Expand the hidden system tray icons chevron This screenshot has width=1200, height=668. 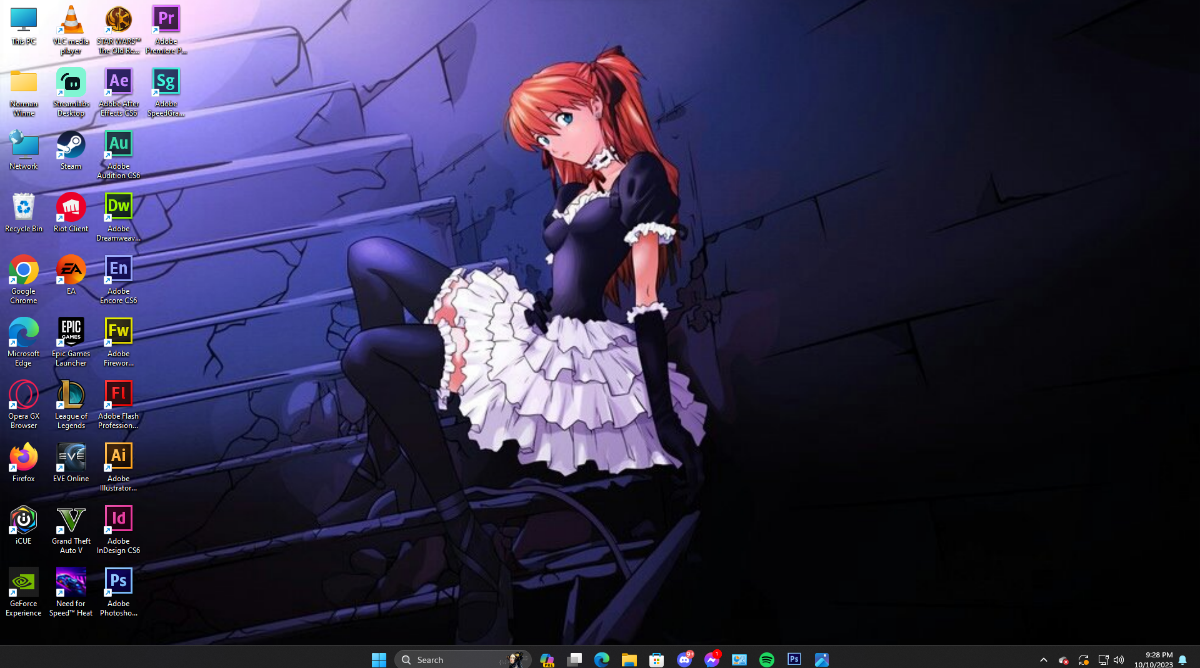(x=1044, y=660)
